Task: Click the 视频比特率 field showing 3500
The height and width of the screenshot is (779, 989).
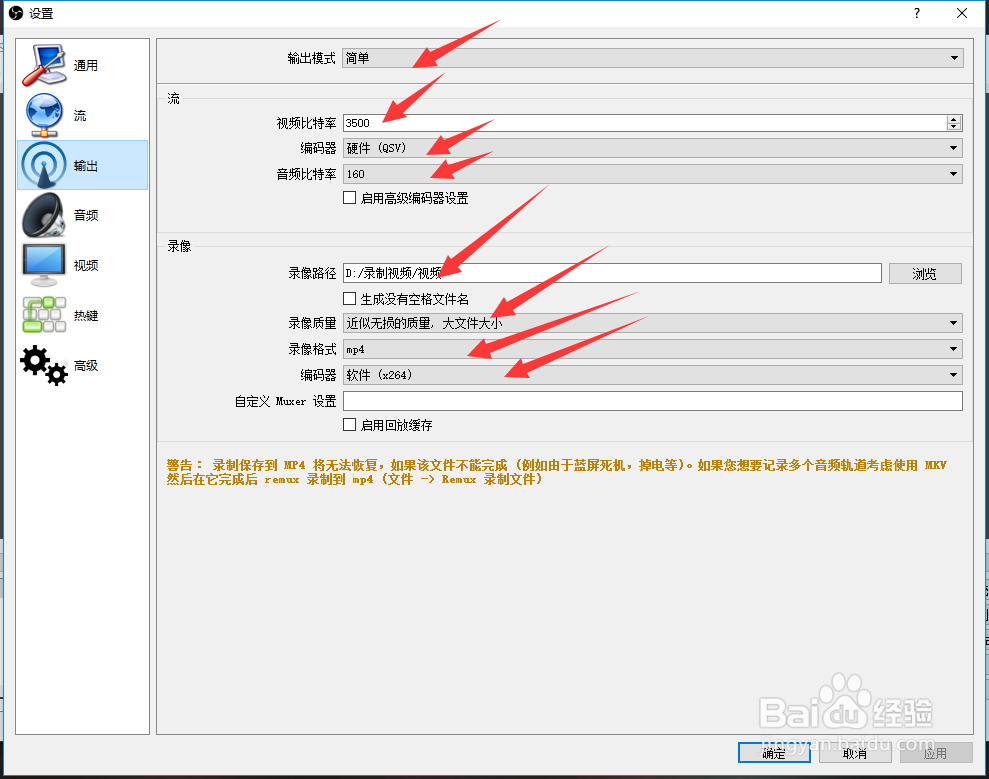Action: [645, 123]
